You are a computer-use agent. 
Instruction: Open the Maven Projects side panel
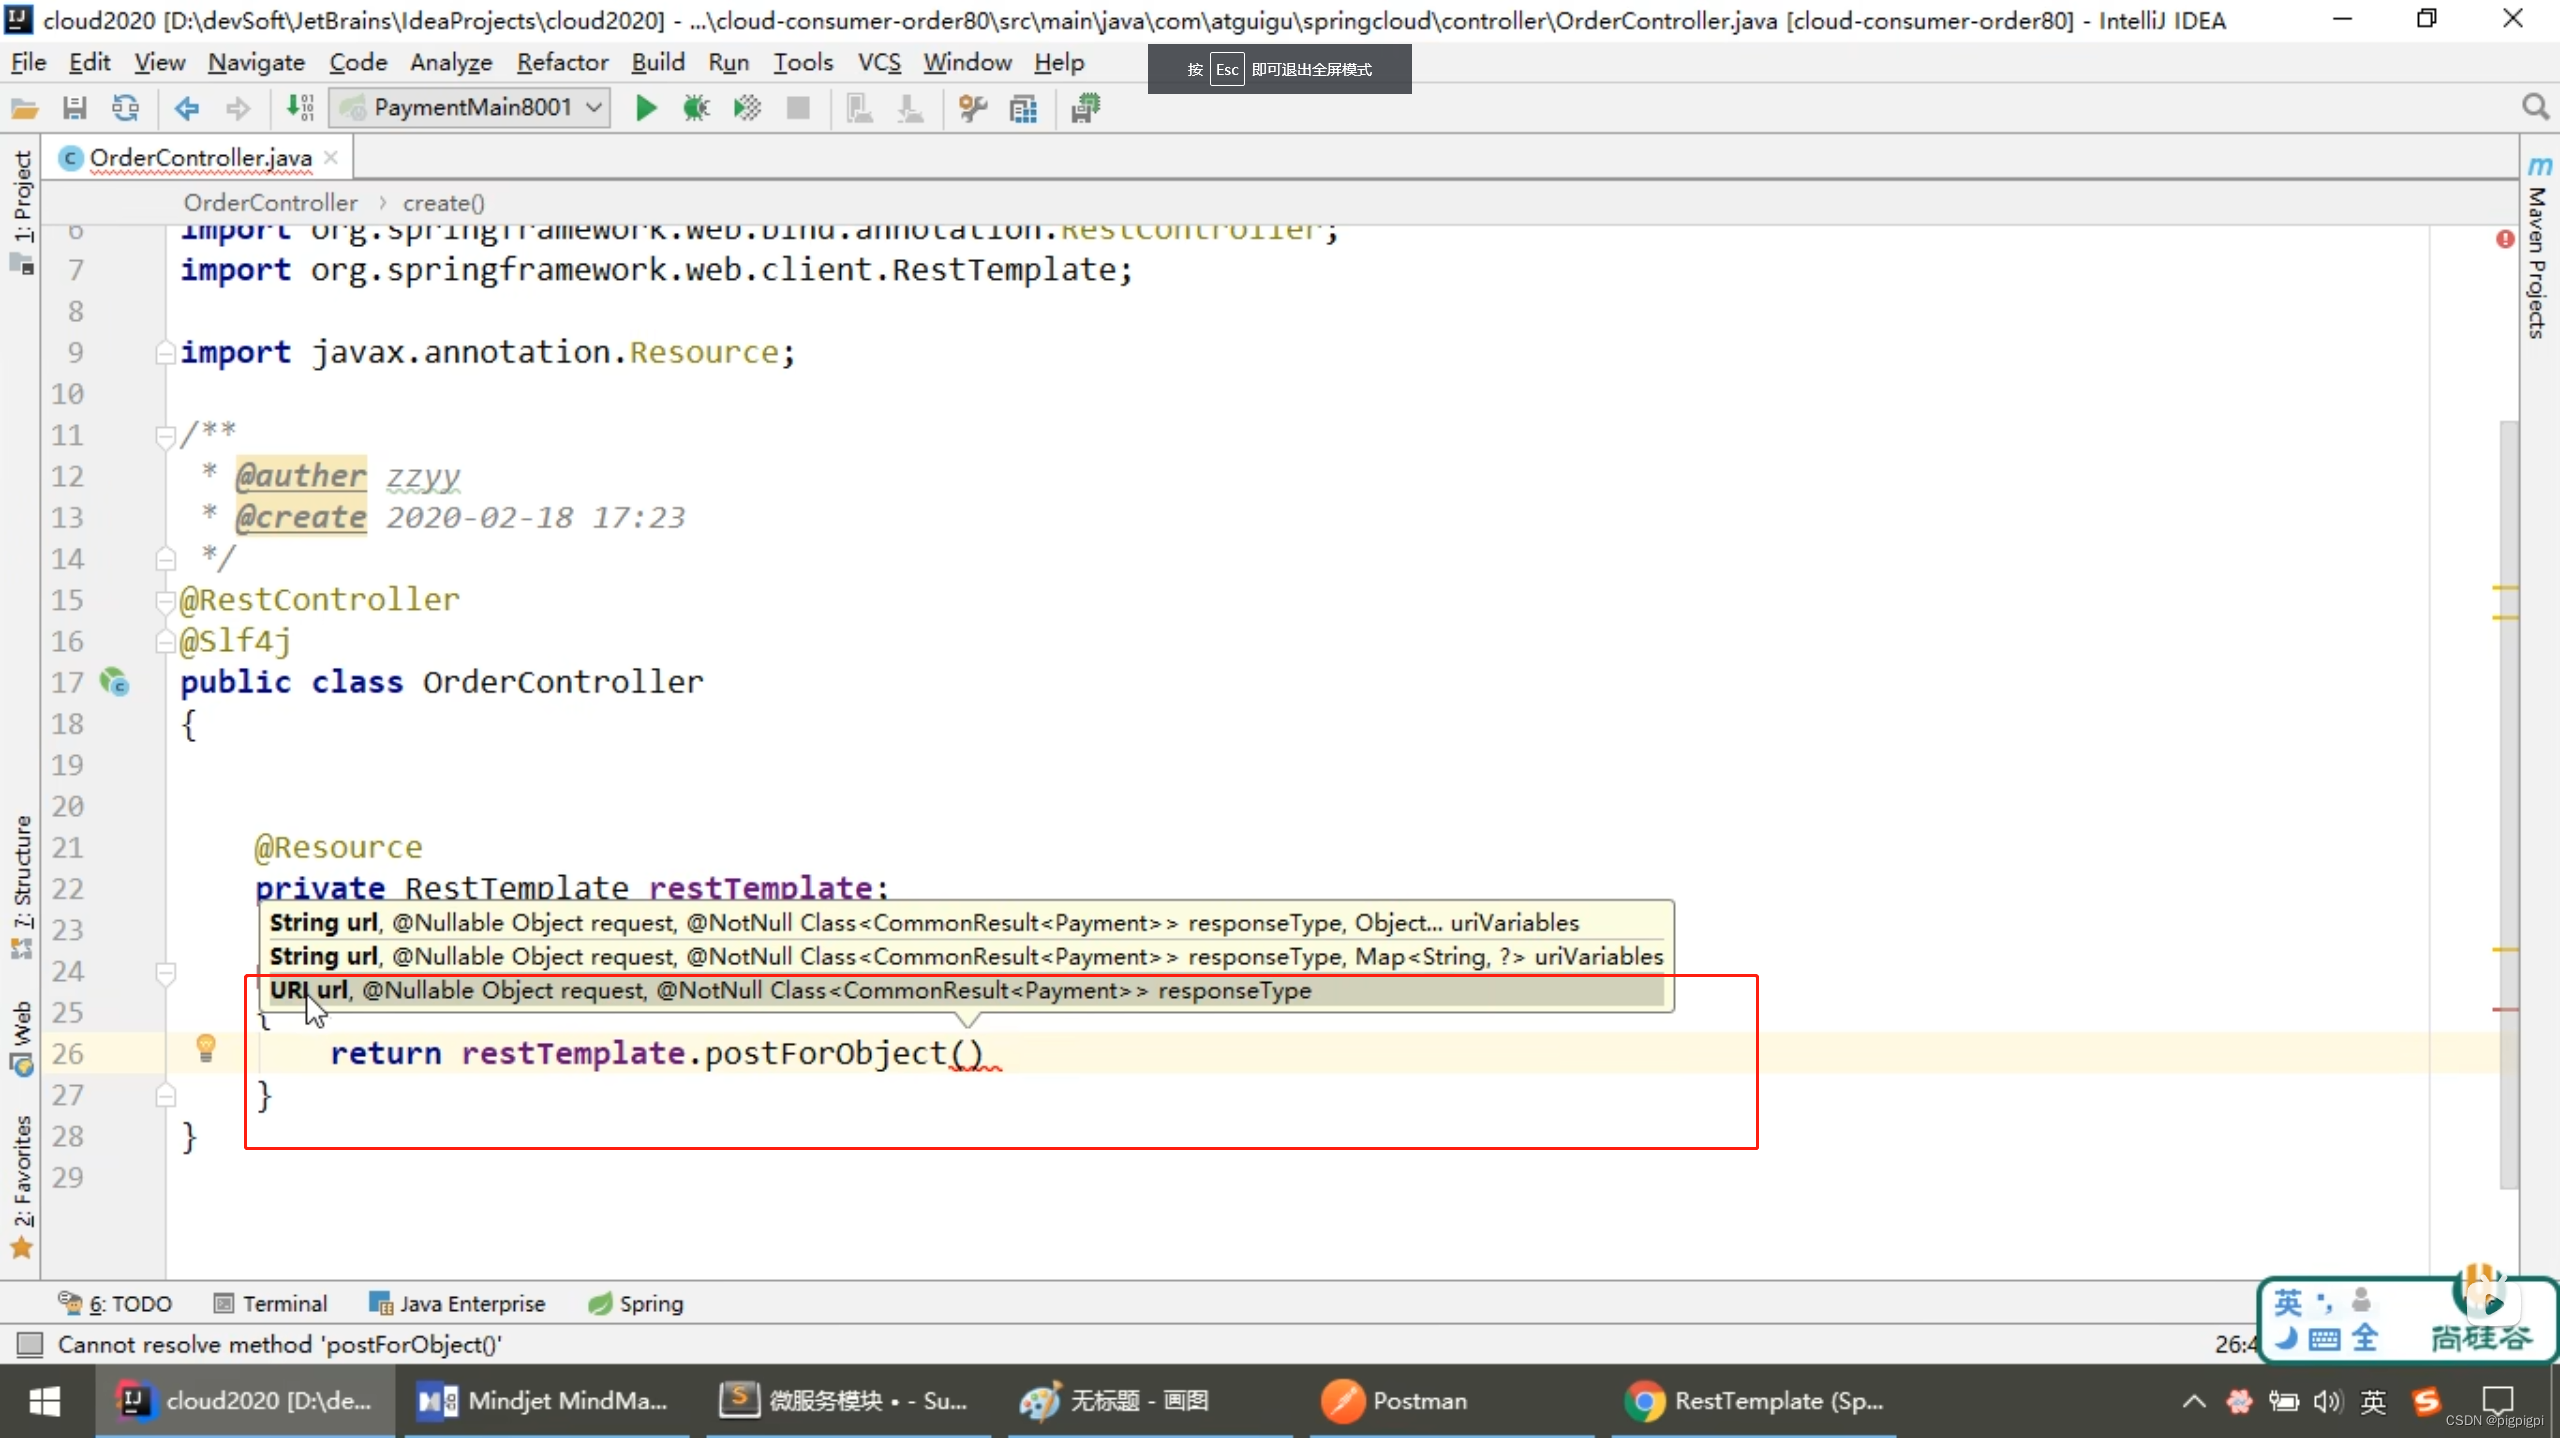tap(2538, 250)
